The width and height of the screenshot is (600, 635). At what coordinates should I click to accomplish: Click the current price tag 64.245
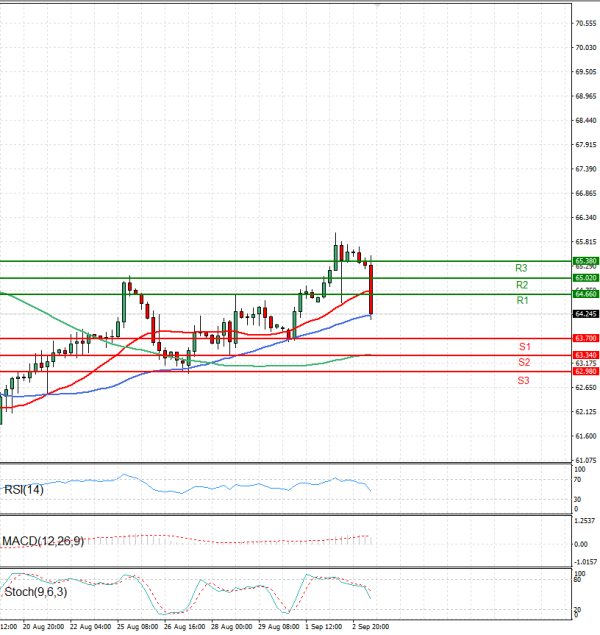pos(585,314)
